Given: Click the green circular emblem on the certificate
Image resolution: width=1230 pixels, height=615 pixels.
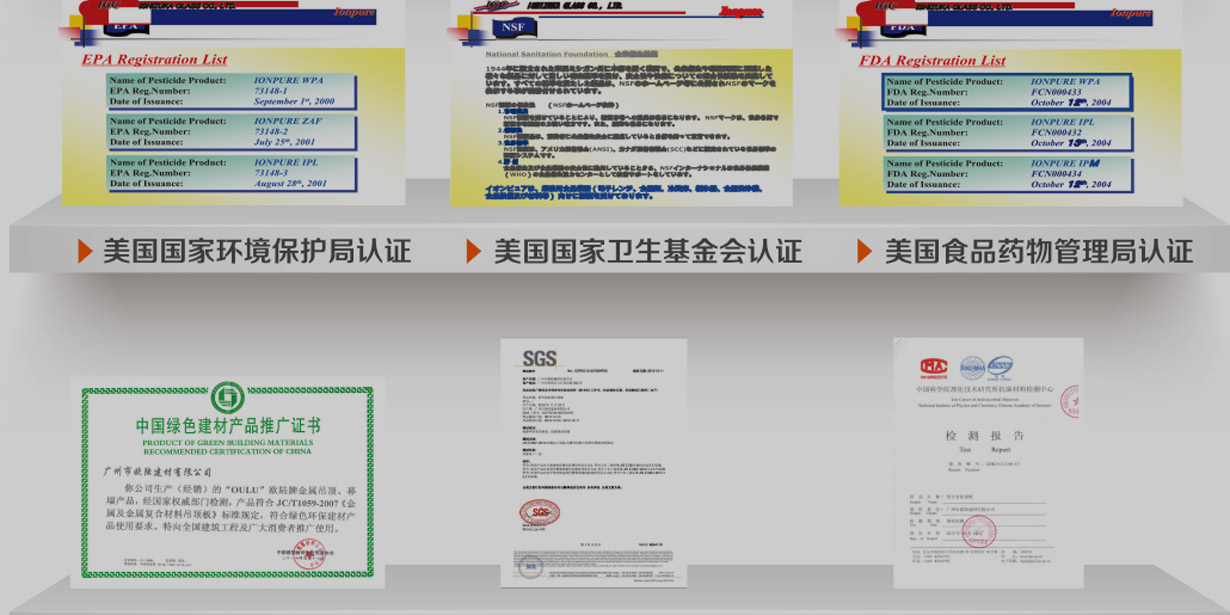Looking at the screenshot, I should tap(227, 398).
